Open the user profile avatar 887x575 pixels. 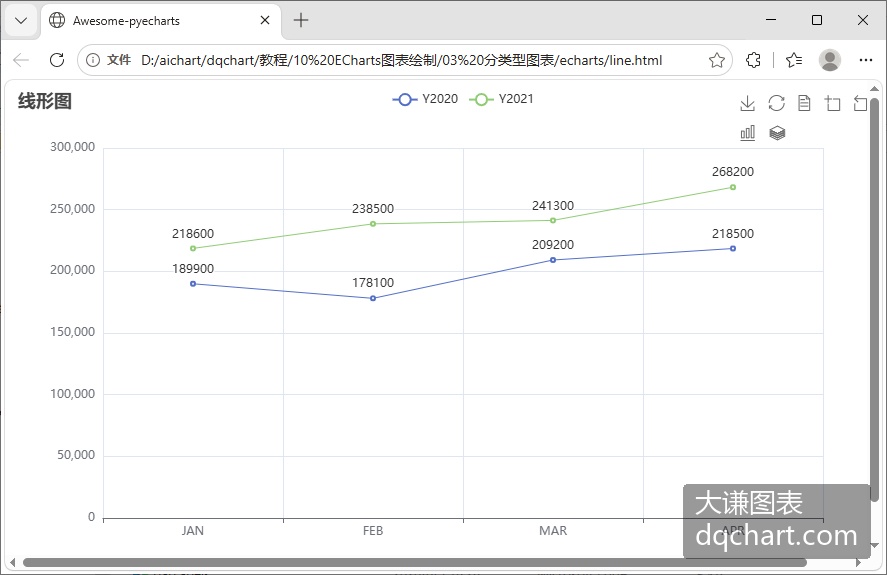(x=829, y=60)
